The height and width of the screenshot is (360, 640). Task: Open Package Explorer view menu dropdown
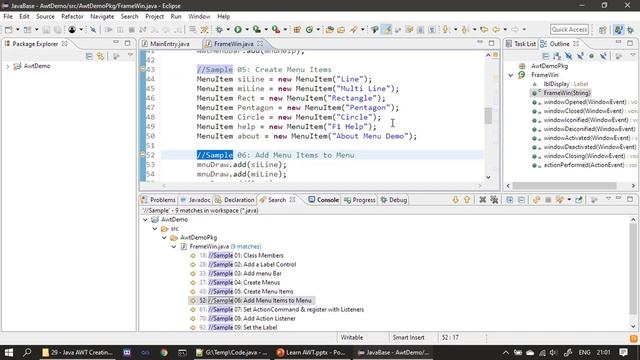[130, 56]
